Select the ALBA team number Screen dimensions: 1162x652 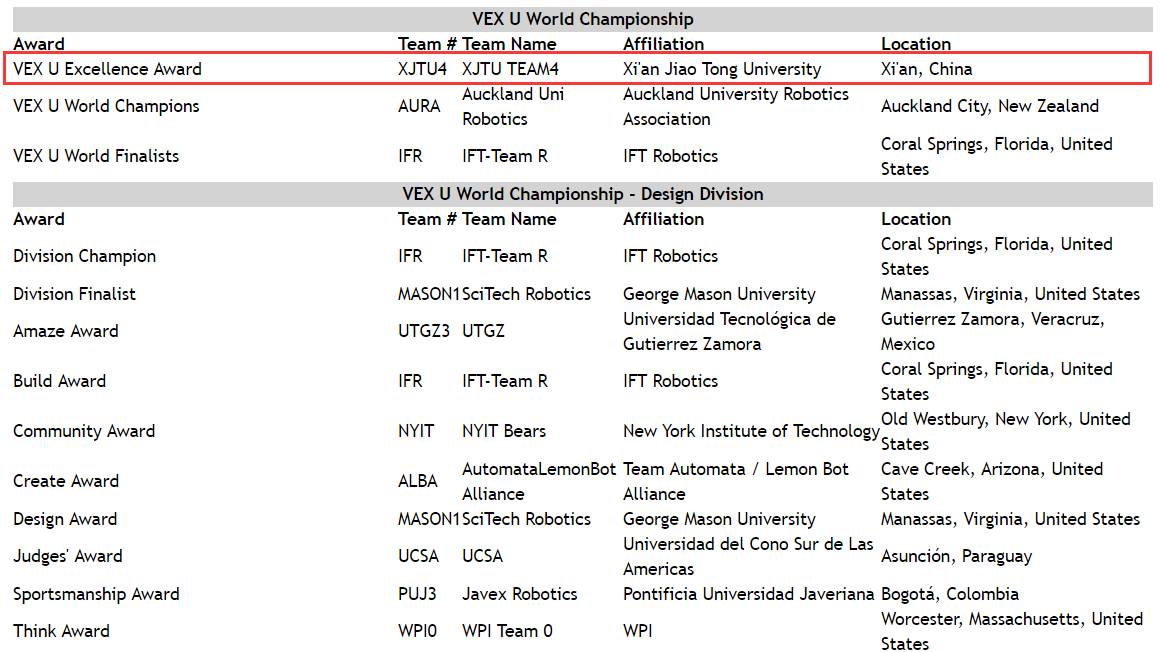(x=418, y=481)
